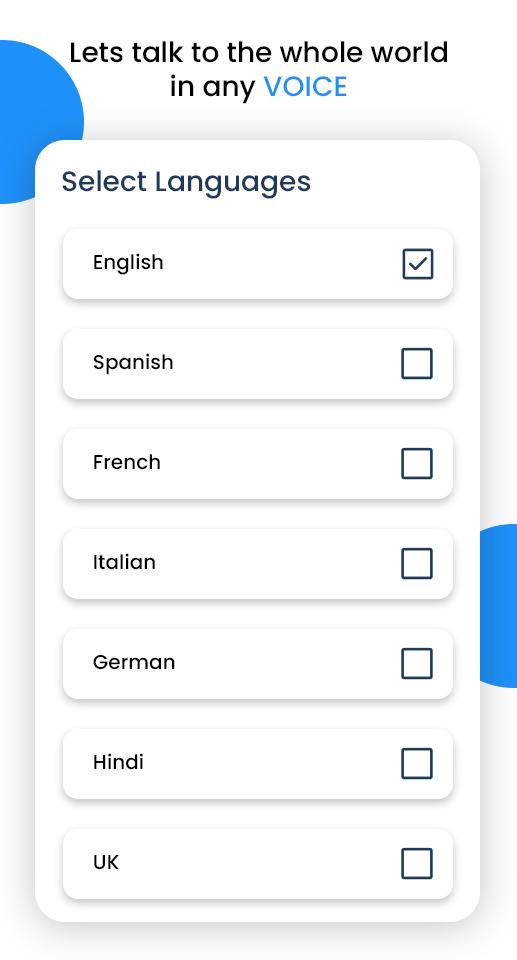Tap the Italian label text
Viewport: 517px width, 960px height.
point(124,562)
